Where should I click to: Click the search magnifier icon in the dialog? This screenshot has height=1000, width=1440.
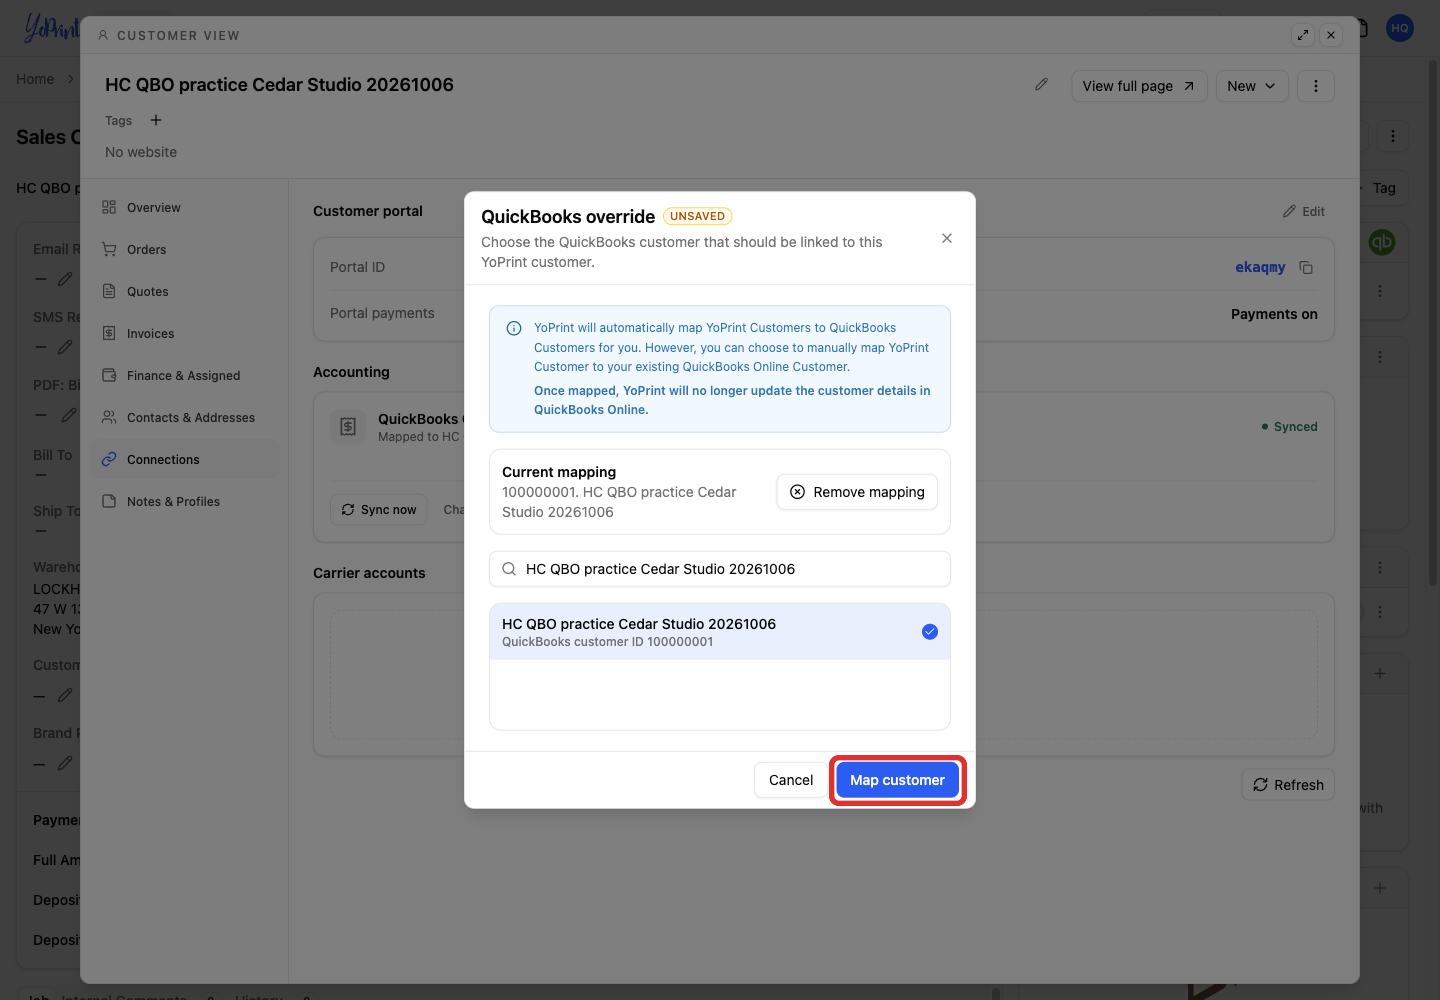509,569
